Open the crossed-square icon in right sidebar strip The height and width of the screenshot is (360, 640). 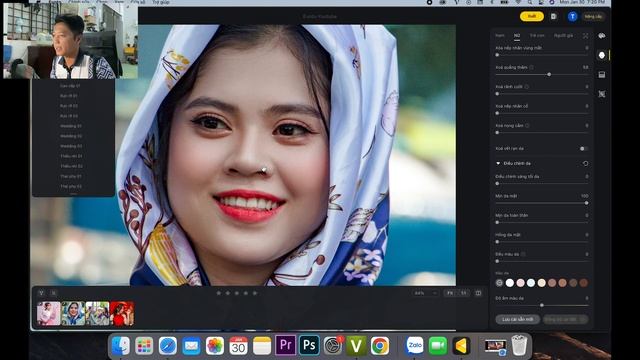point(602,94)
